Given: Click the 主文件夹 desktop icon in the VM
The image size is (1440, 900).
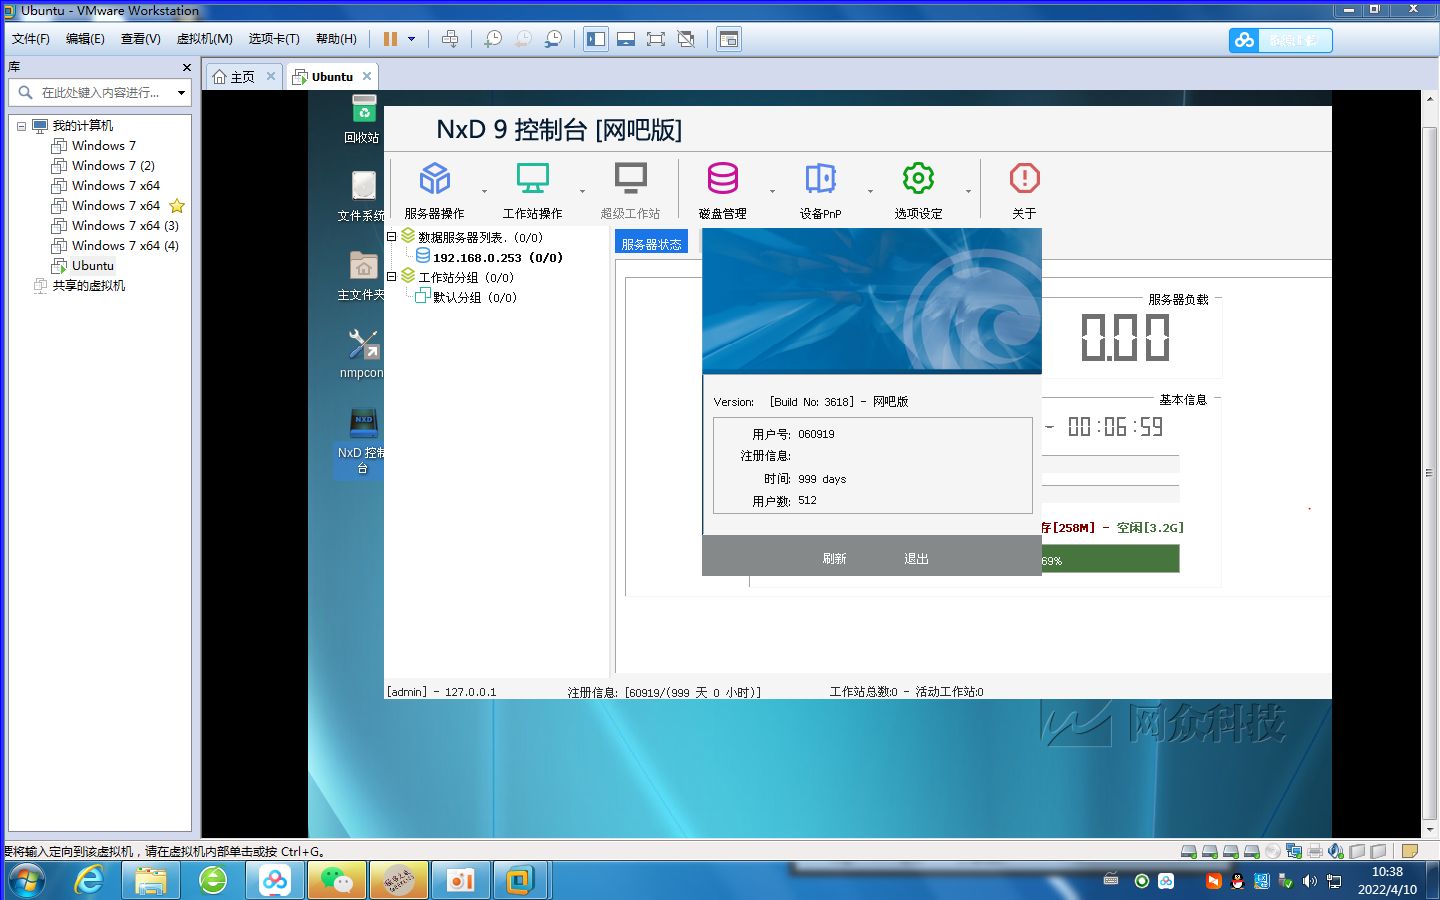Looking at the screenshot, I should (x=363, y=275).
